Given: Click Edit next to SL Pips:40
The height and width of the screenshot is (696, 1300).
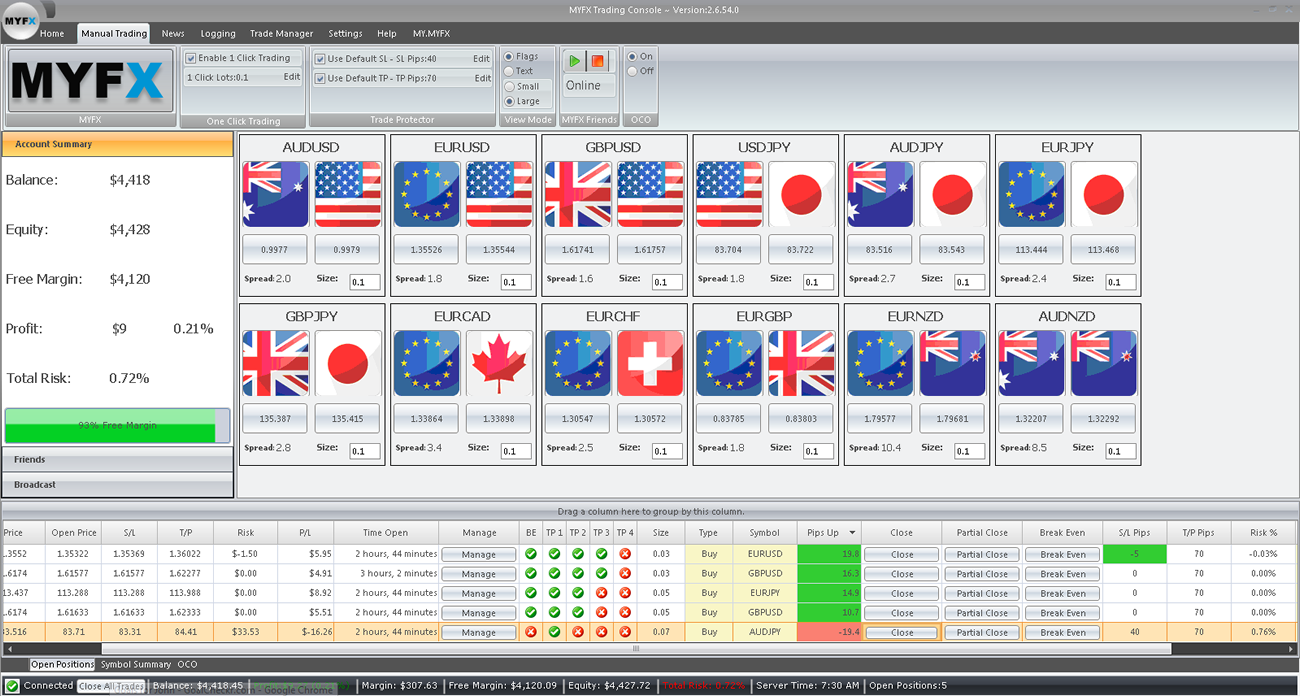Looking at the screenshot, I should click(x=481, y=59).
